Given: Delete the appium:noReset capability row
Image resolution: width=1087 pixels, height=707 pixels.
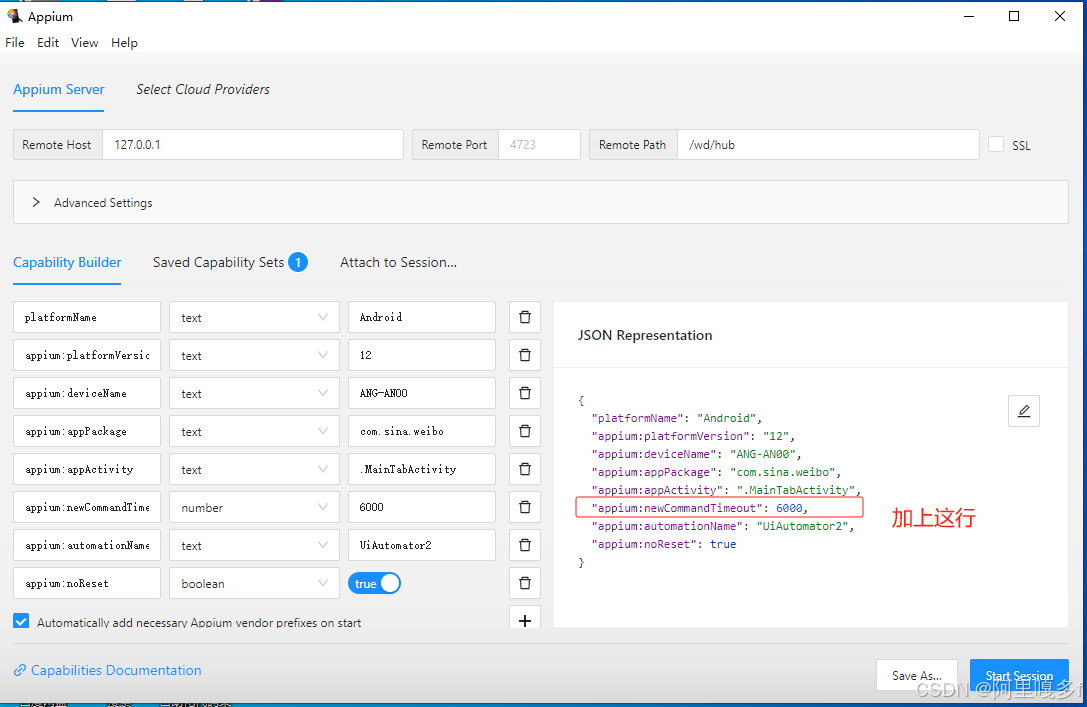Looking at the screenshot, I should 525,584.
